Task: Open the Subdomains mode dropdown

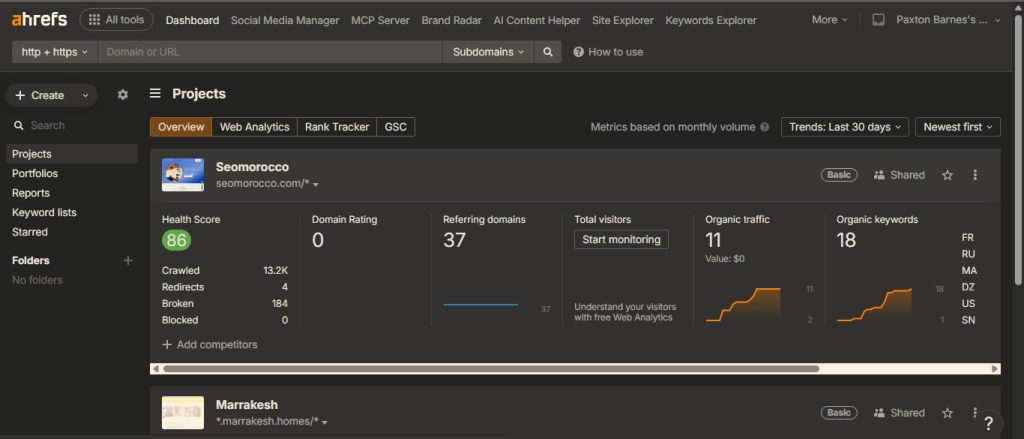Action: [488, 52]
